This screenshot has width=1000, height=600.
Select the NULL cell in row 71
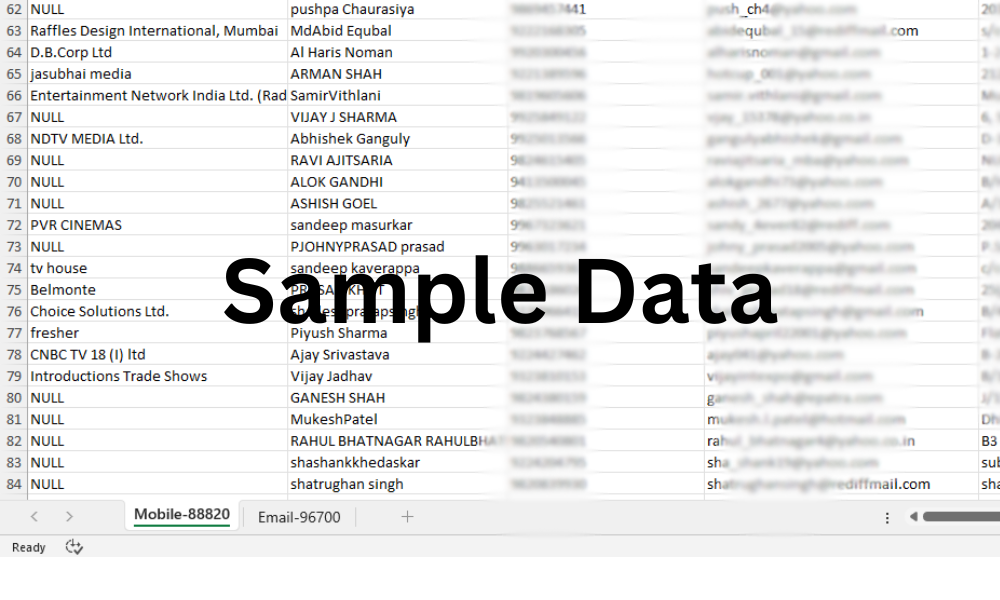pos(158,203)
